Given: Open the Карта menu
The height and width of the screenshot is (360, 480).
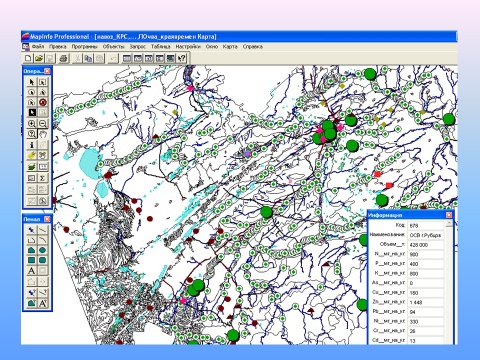Looking at the screenshot, I should pos(230,47).
